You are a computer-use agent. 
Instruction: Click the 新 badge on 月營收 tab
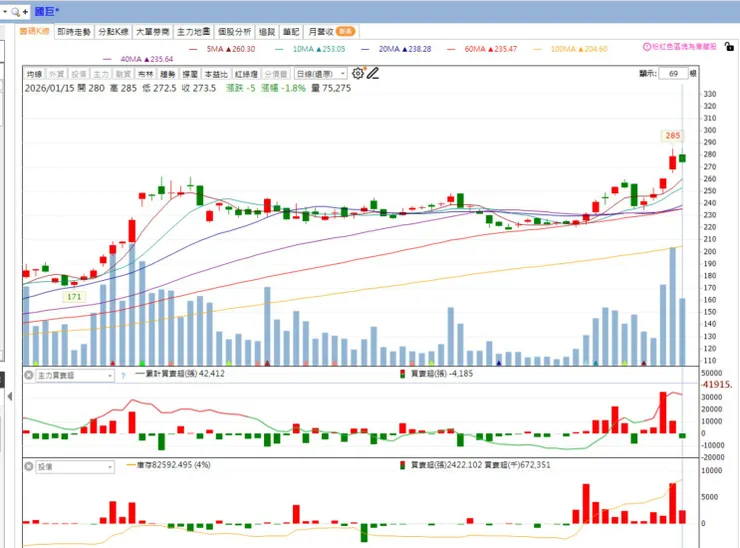(345, 32)
